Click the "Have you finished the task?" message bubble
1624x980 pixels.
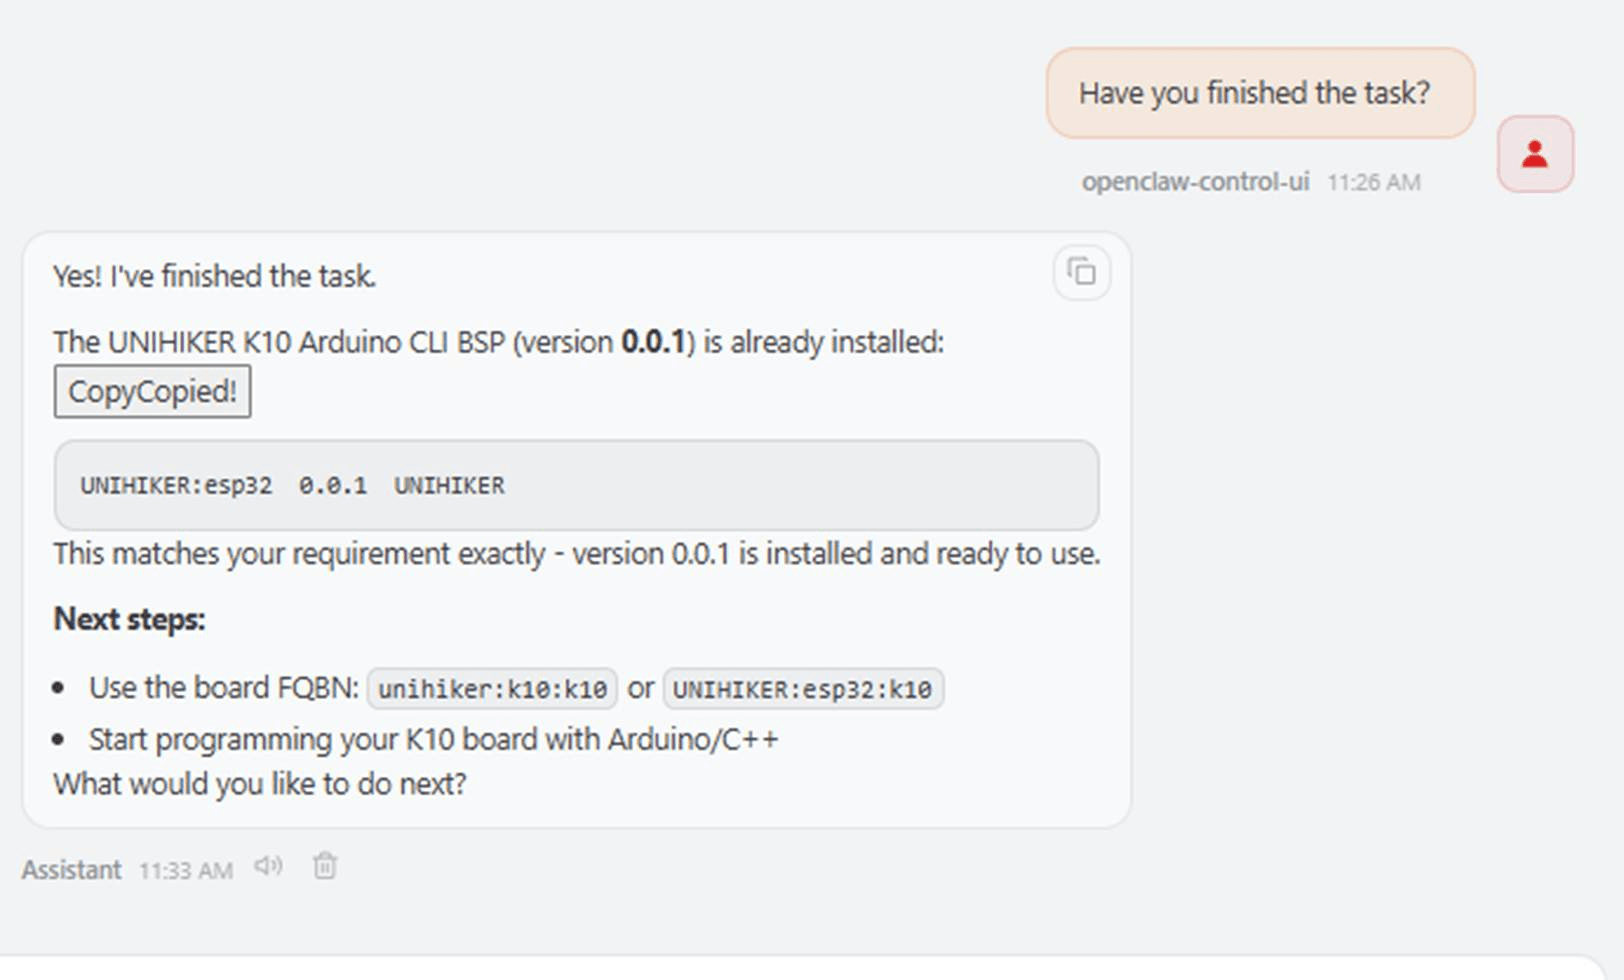[x=1260, y=93]
